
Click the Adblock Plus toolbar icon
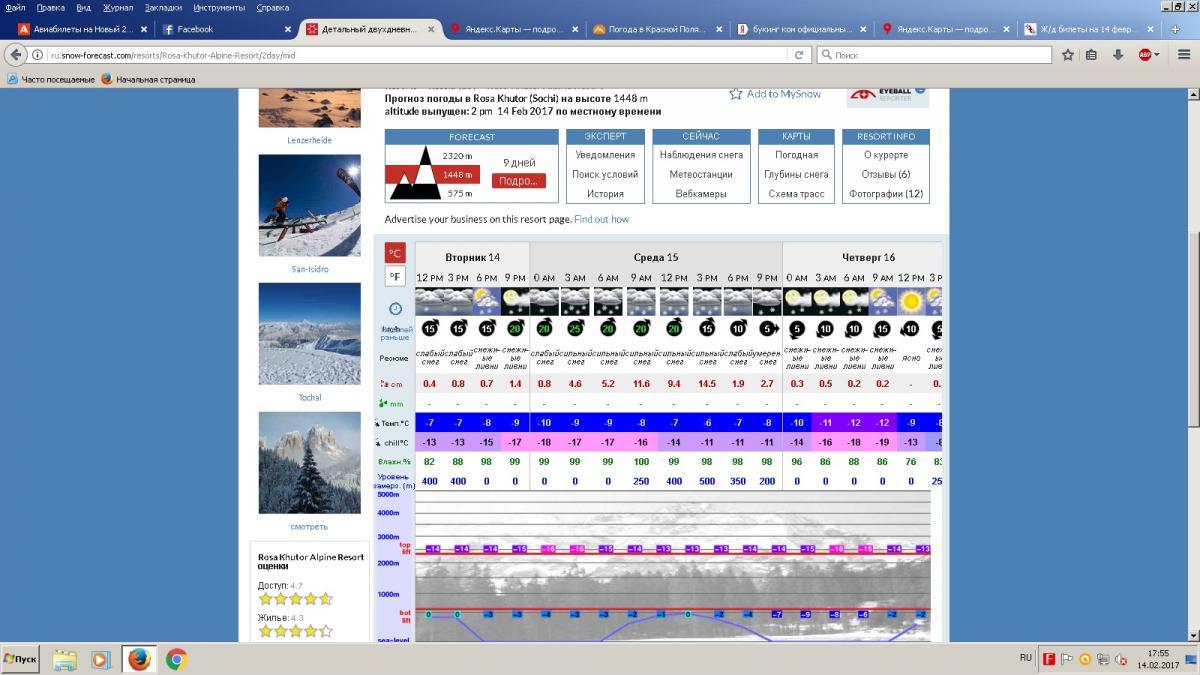click(x=1144, y=56)
